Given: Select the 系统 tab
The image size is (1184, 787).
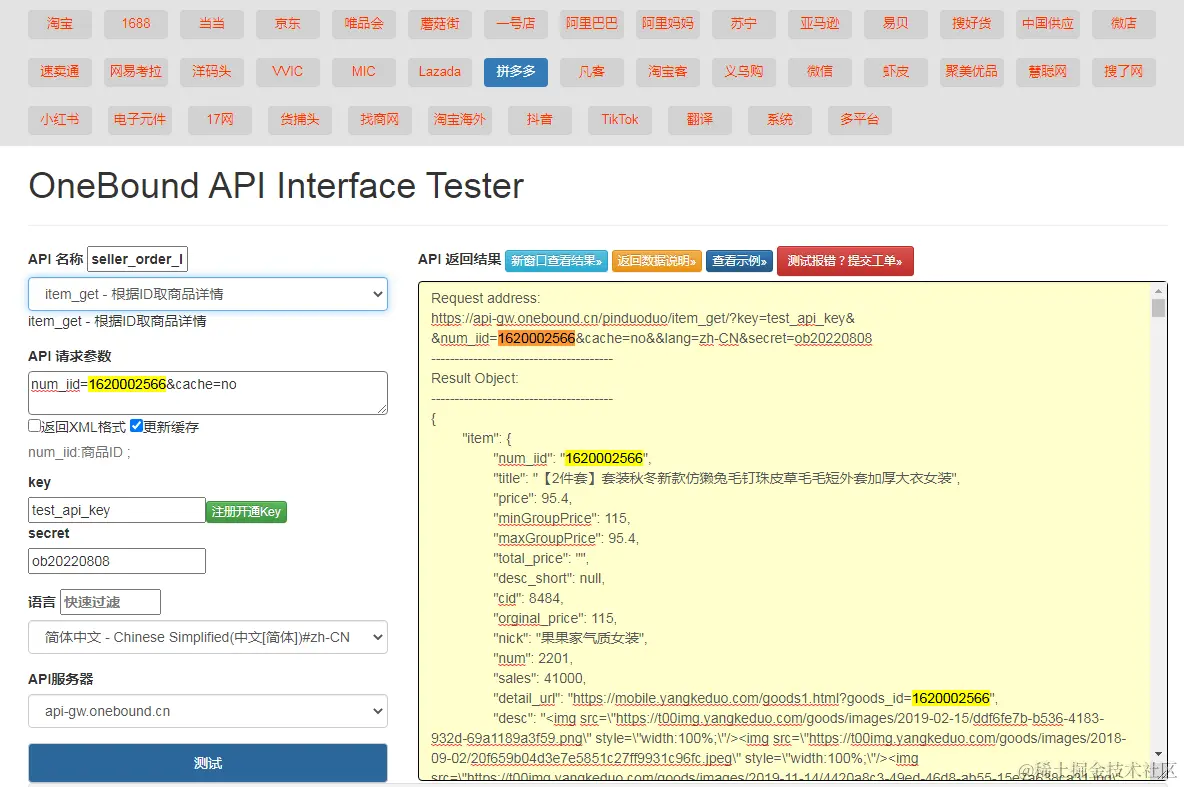Looking at the screenshot, I should click(780, 119).
